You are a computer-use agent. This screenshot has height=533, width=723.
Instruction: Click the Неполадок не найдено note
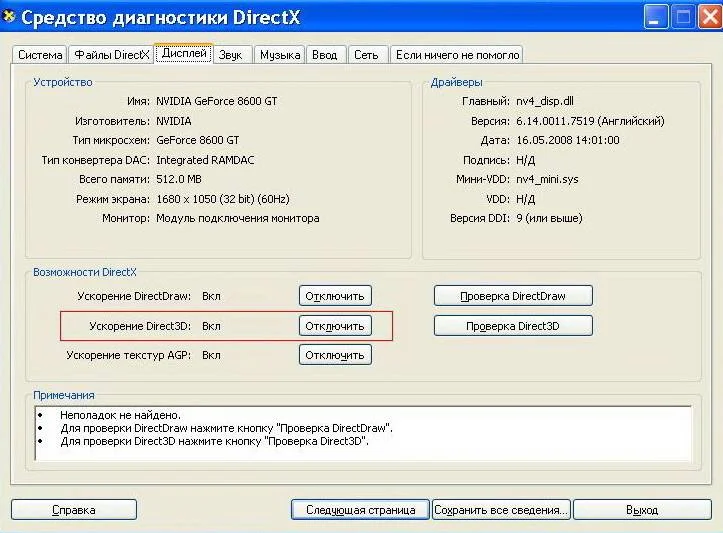pyautogui.click(x=120, y=415)
